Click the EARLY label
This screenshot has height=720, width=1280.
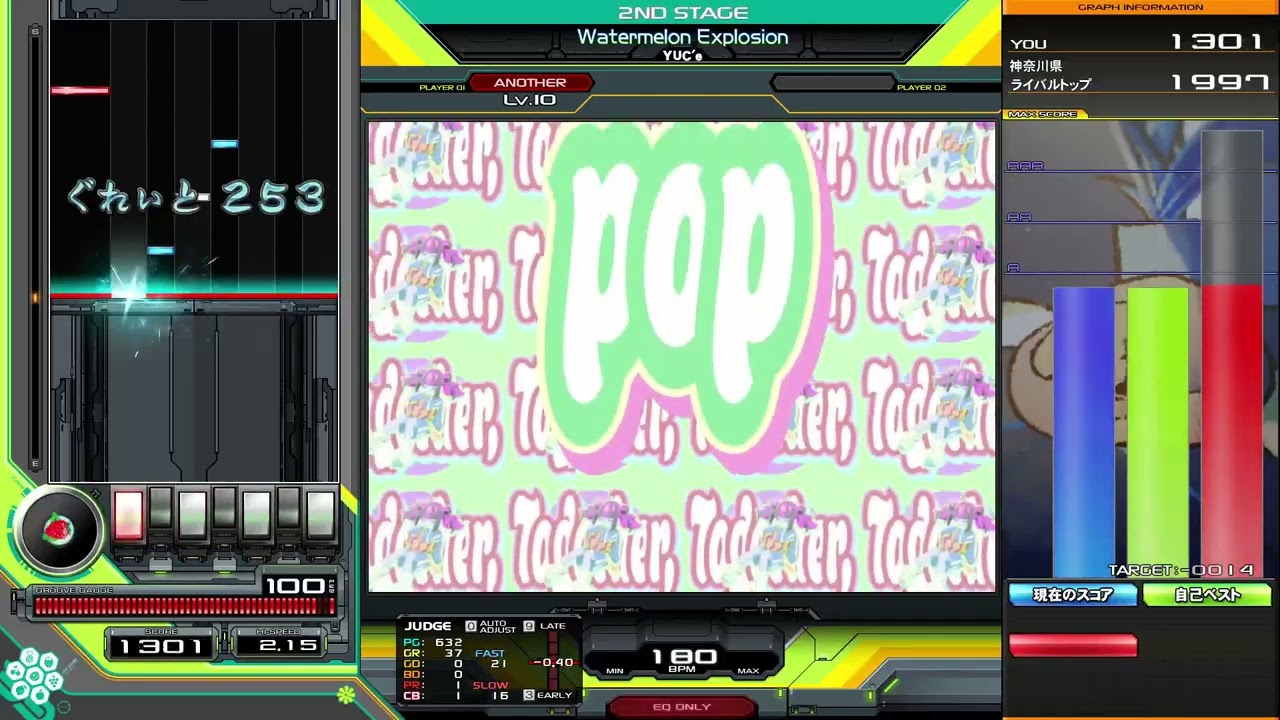(554, 695)
